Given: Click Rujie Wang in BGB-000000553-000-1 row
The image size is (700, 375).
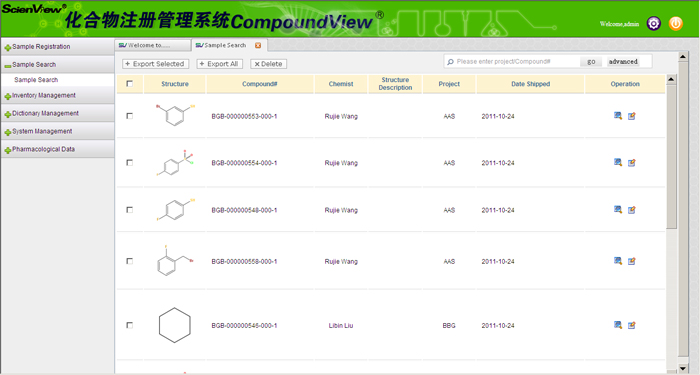Looking at the screenshot, I should 341,116.
